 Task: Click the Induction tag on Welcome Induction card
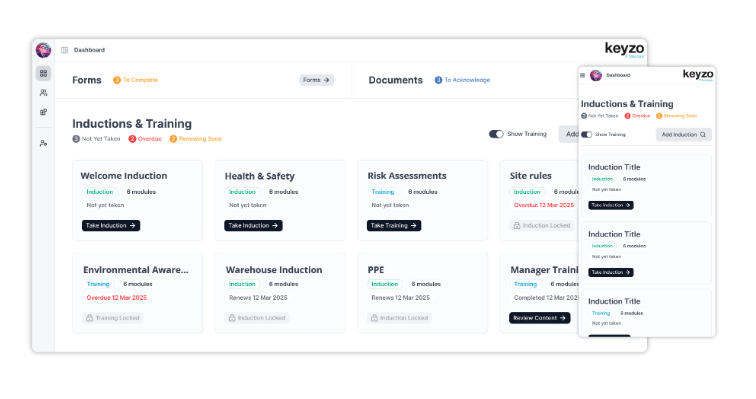[100, 192]
